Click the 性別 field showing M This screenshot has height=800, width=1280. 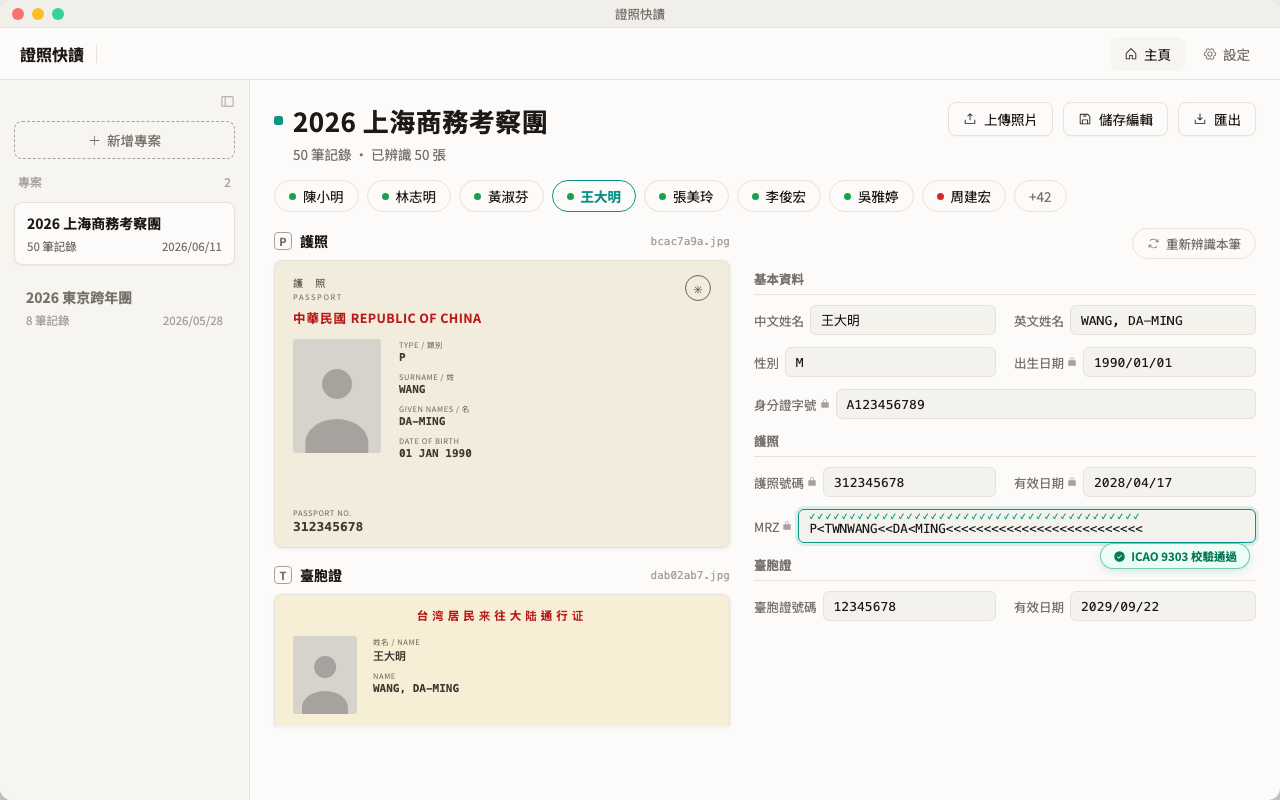coord(890,362)
